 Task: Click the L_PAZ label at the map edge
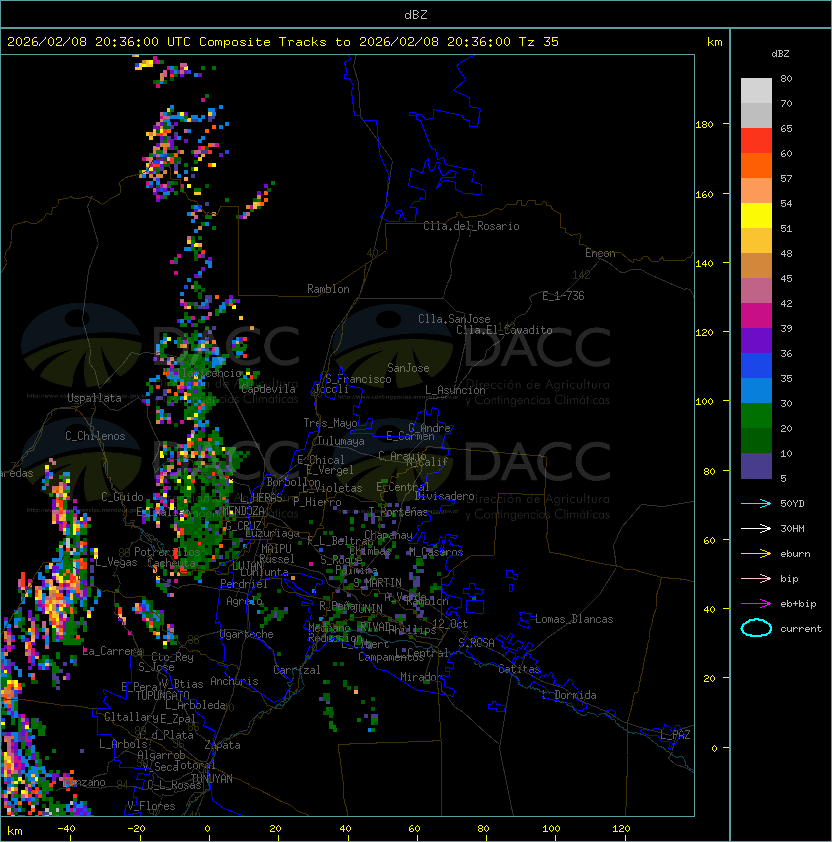coord(675,735)
